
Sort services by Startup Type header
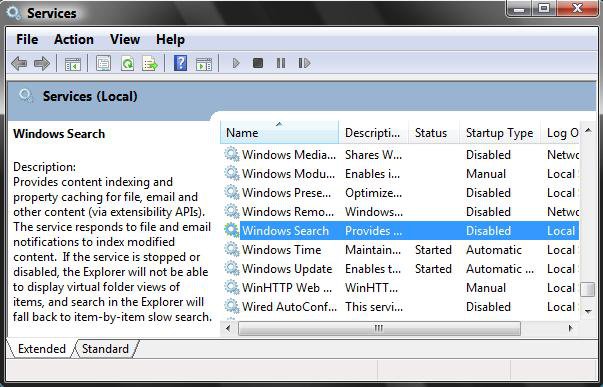(x=500, y=133)
